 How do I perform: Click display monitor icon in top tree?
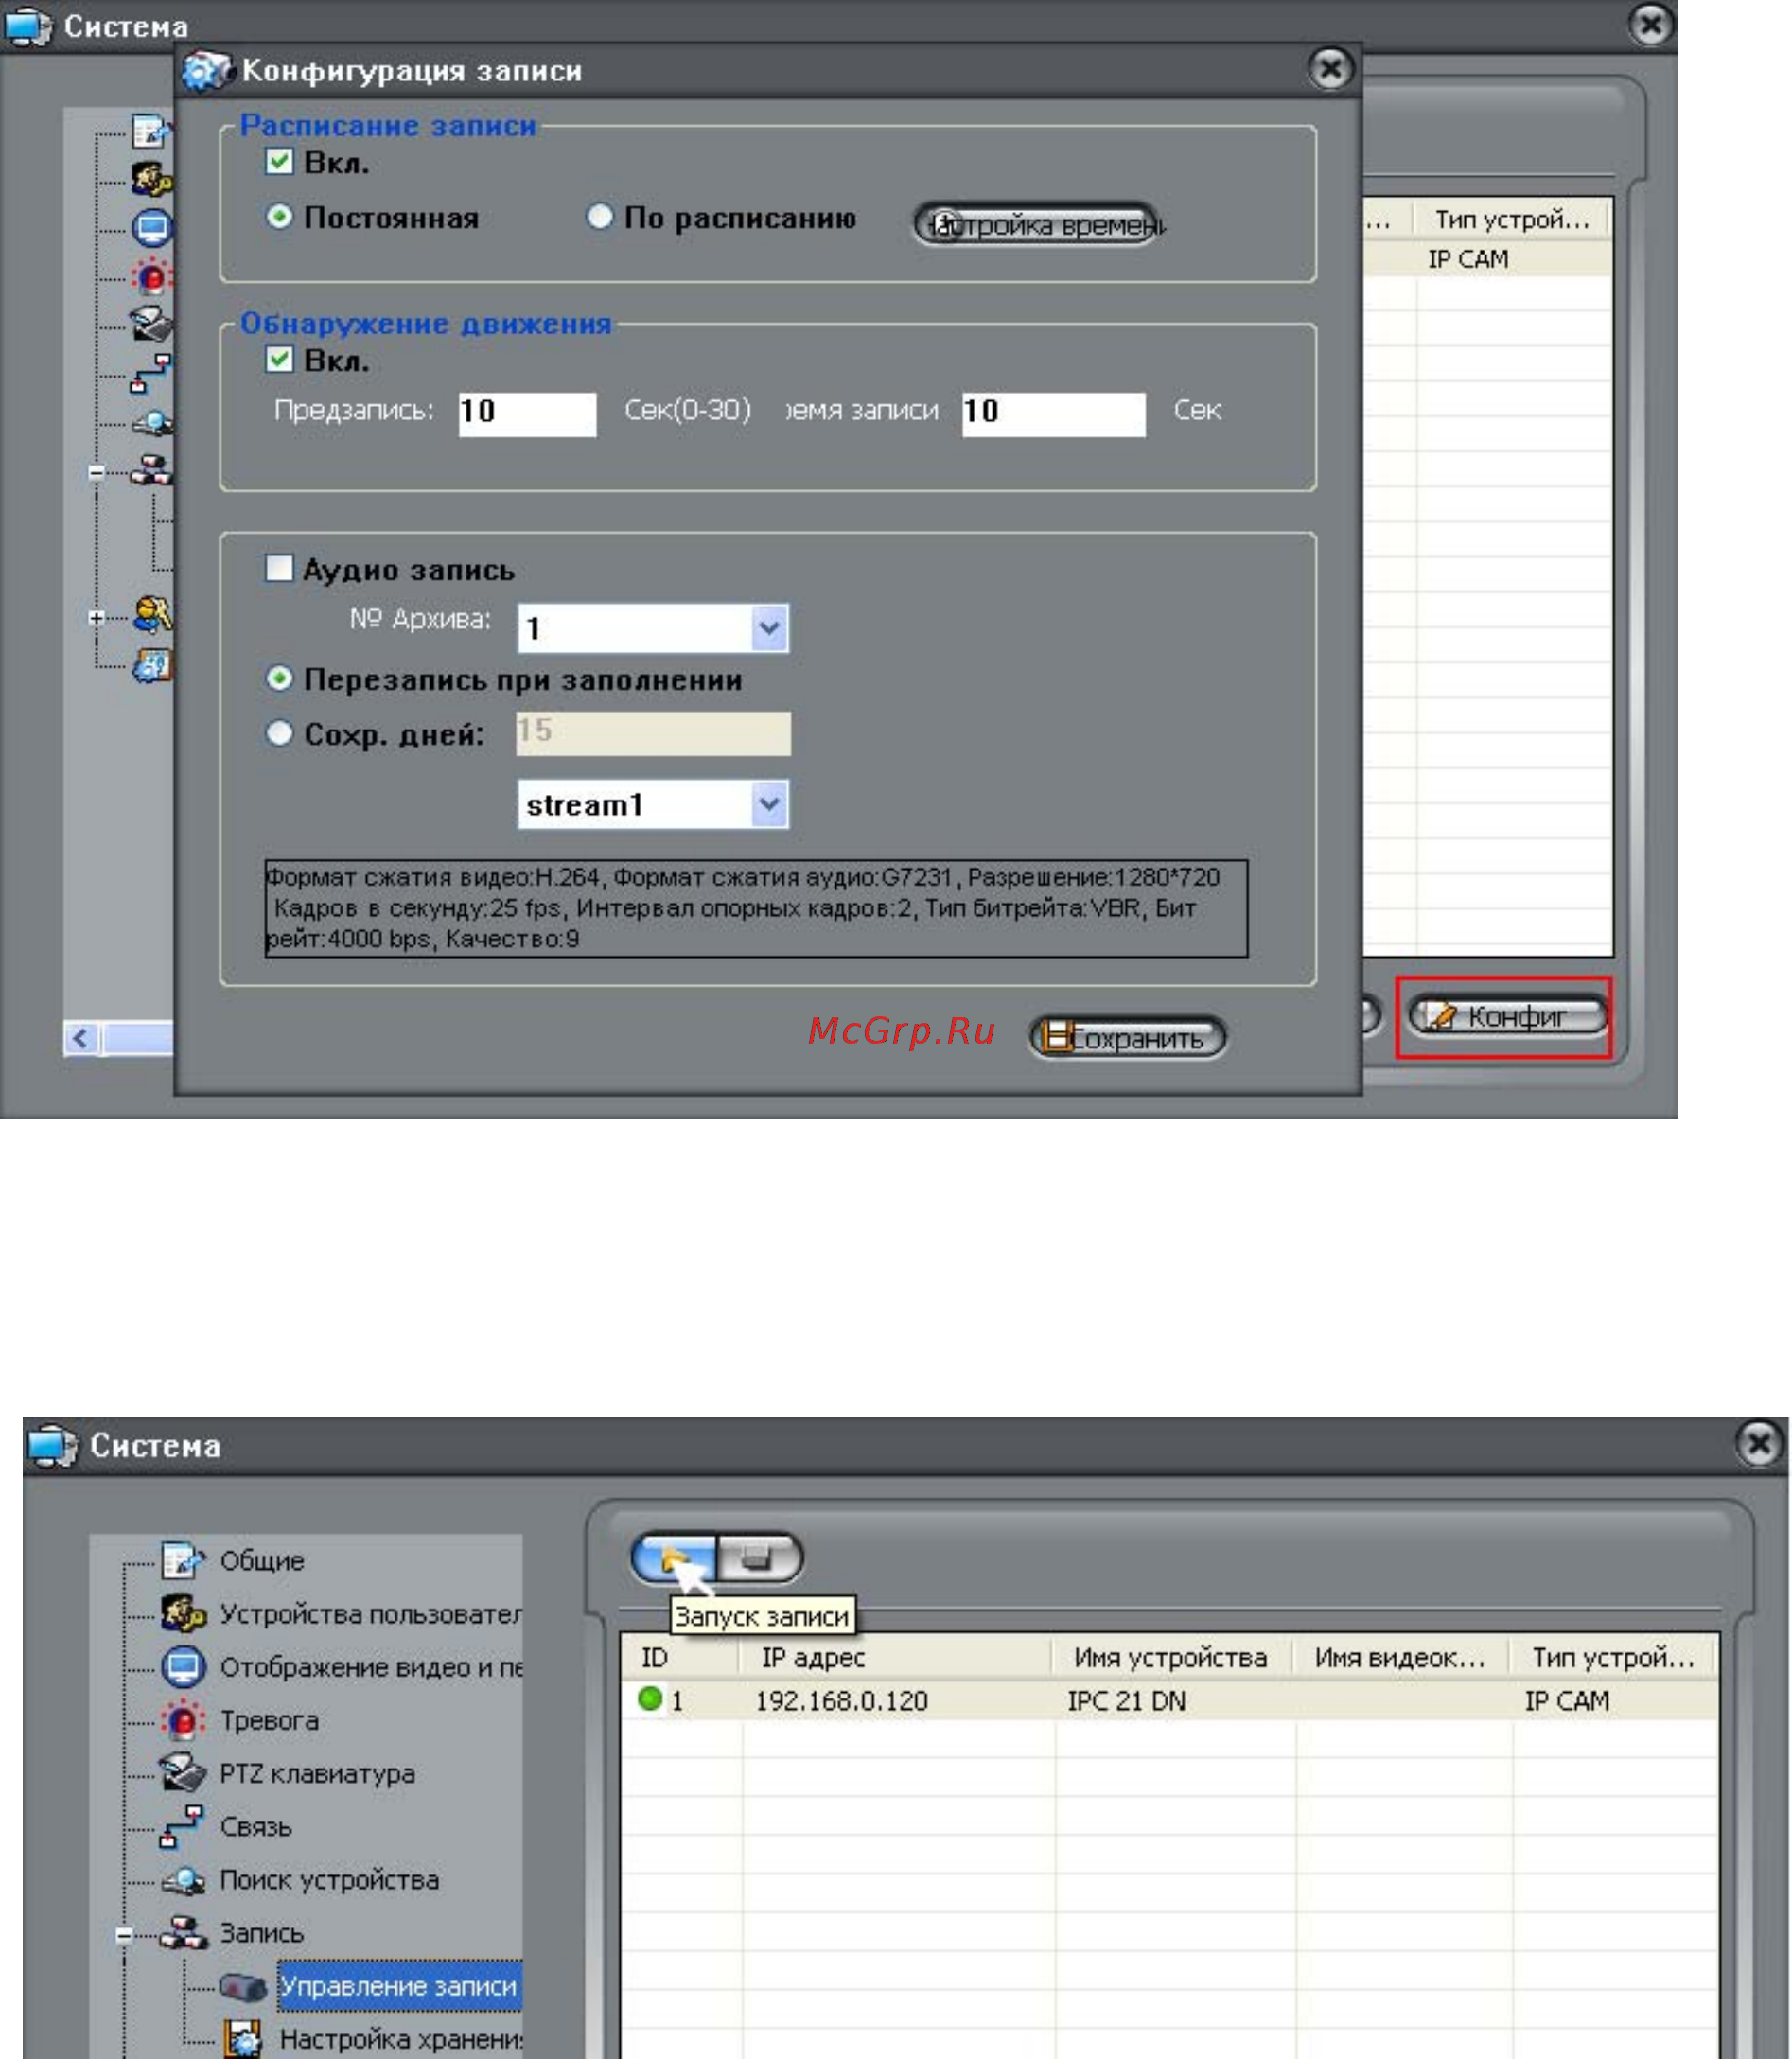click(152, 228)
